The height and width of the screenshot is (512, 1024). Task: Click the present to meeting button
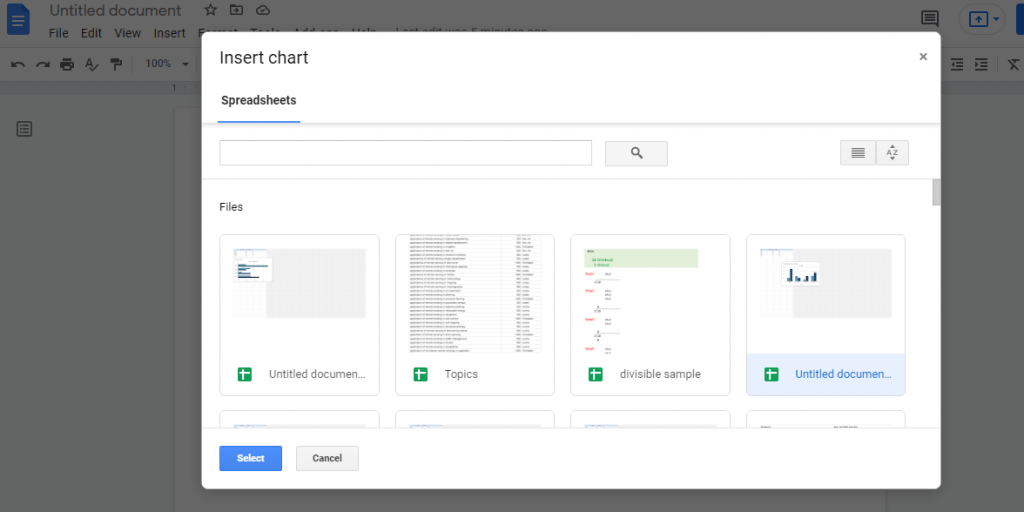978,20
